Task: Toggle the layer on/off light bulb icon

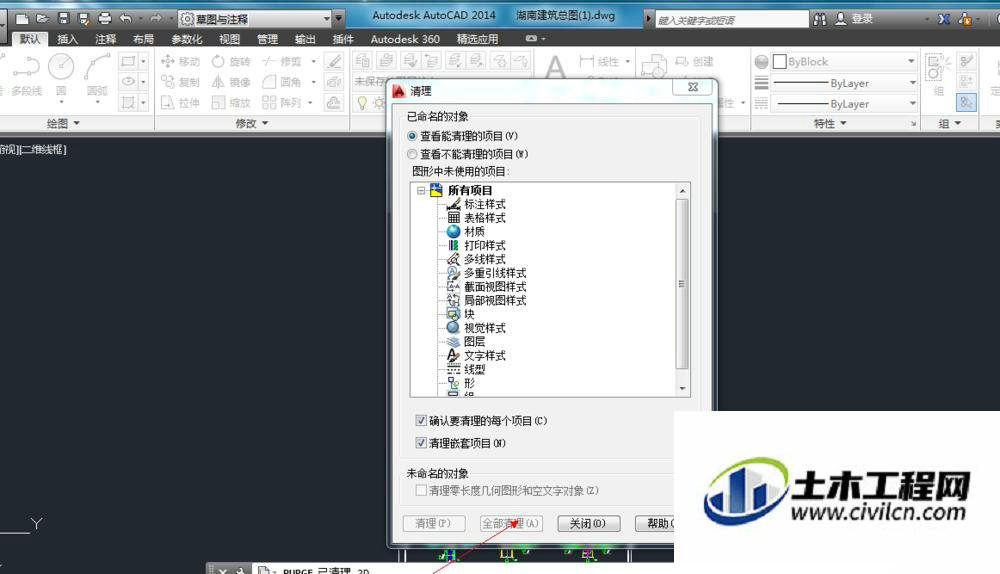Action: click(x=362, y=103)
